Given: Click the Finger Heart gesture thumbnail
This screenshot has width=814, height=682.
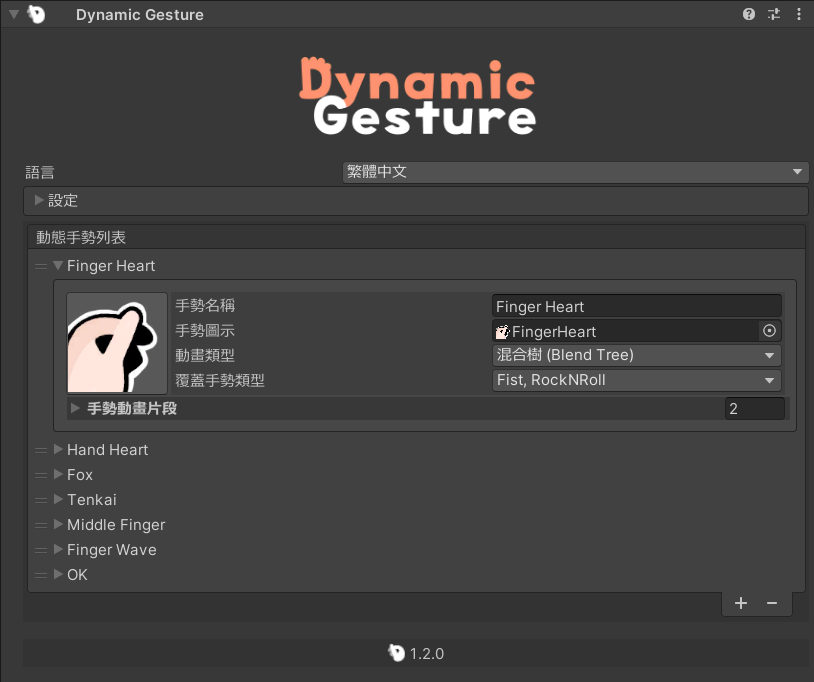Looking at the screenshot, I should [x=117, y=343].
